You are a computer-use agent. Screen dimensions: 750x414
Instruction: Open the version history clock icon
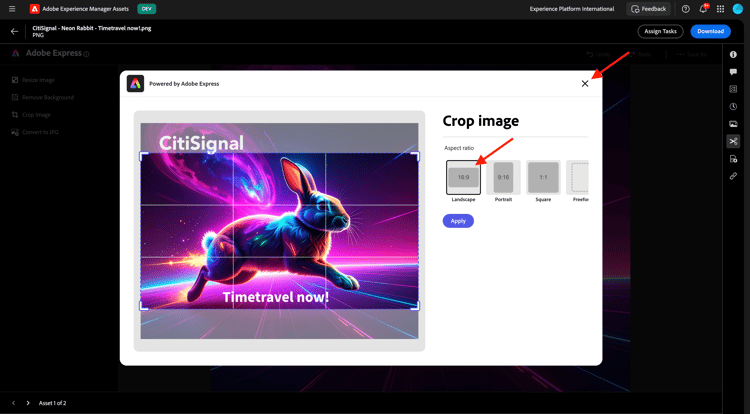coord(733,107)
